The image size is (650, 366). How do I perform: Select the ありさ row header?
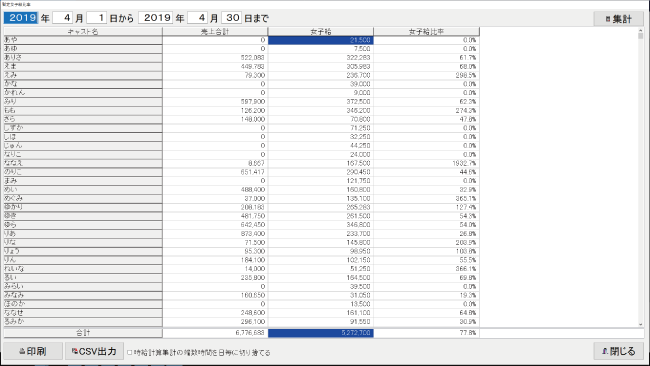[83, 58]
